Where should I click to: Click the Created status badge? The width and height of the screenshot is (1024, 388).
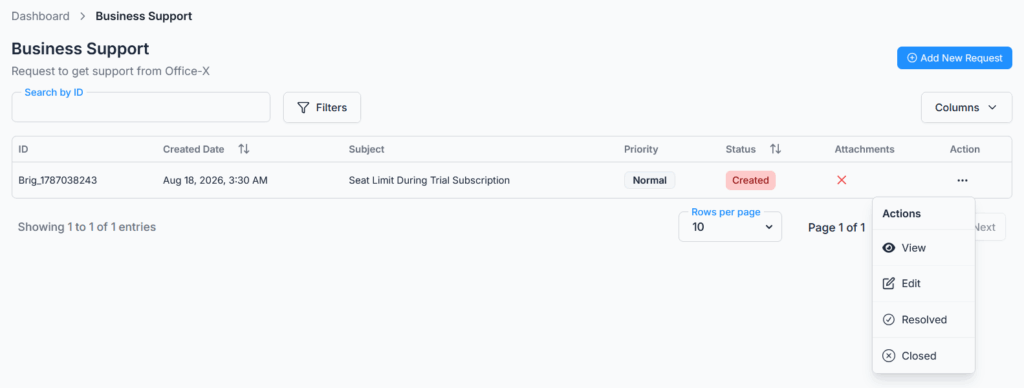pyautogui.click(x=750, y=180)
